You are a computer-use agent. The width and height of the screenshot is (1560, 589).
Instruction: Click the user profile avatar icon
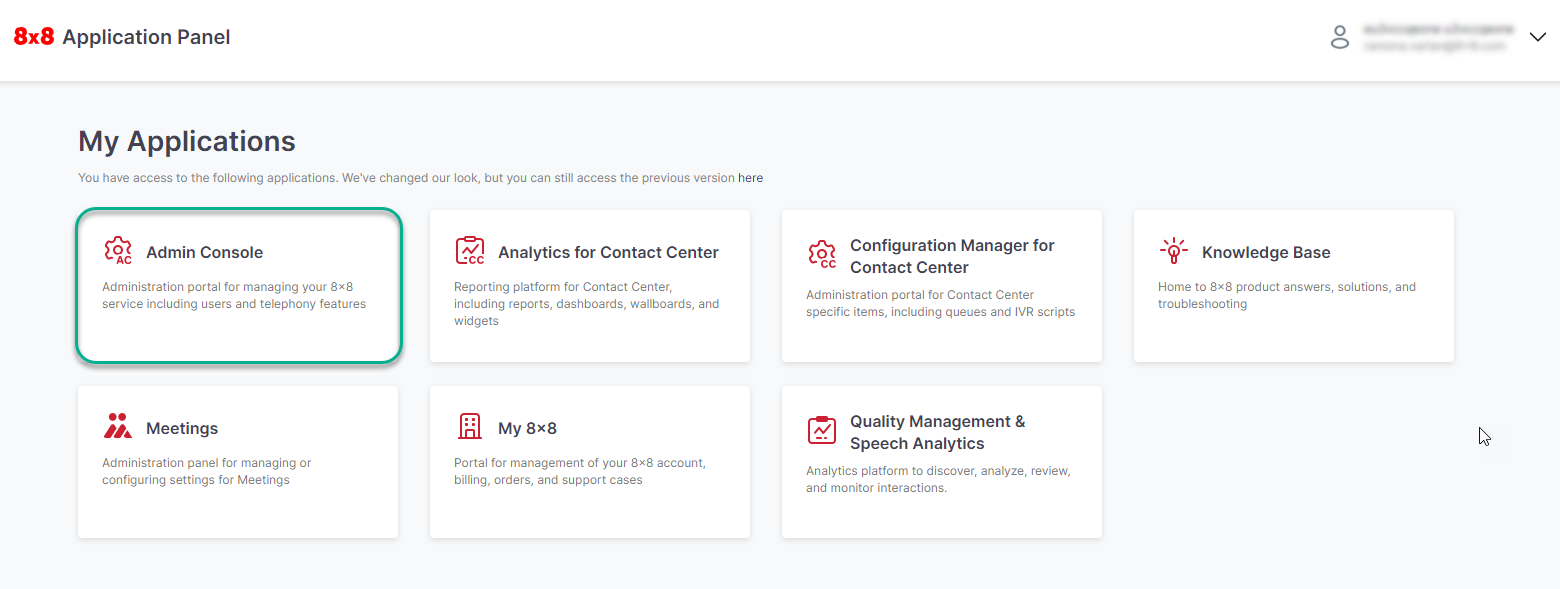(1340, 38)
